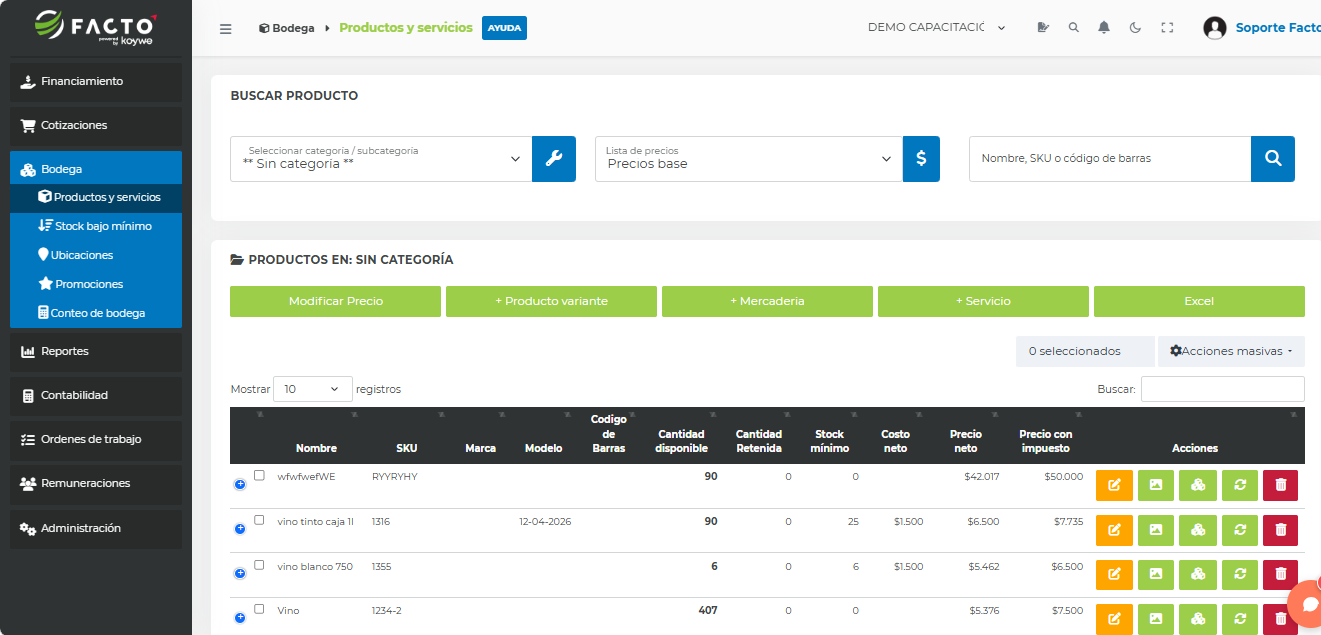The width and height of the screenshot is (1321, 635).
Task: Open Administración in sidebar
Action: pos(96,528)
